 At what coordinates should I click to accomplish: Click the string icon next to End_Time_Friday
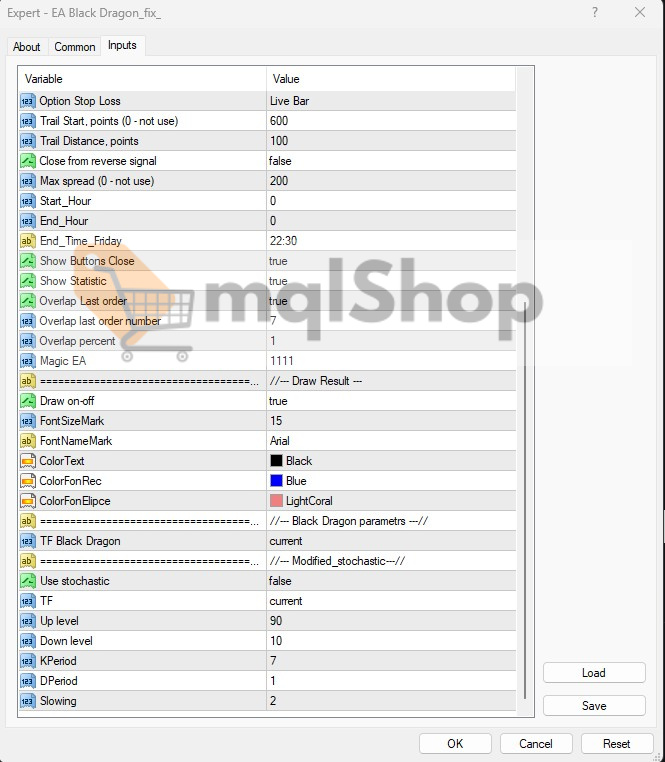coord(28,241)
